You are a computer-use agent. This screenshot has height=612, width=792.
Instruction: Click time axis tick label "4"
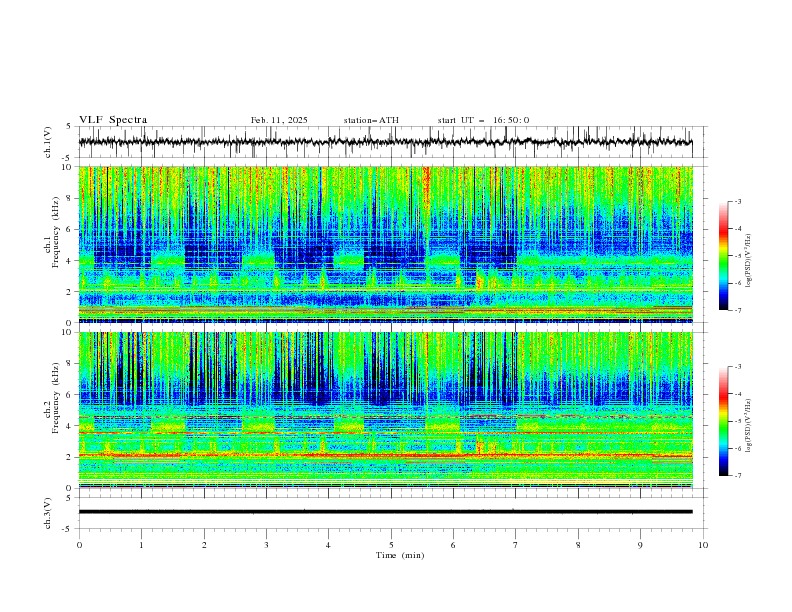pyautogui.click(x=328, y=545)
